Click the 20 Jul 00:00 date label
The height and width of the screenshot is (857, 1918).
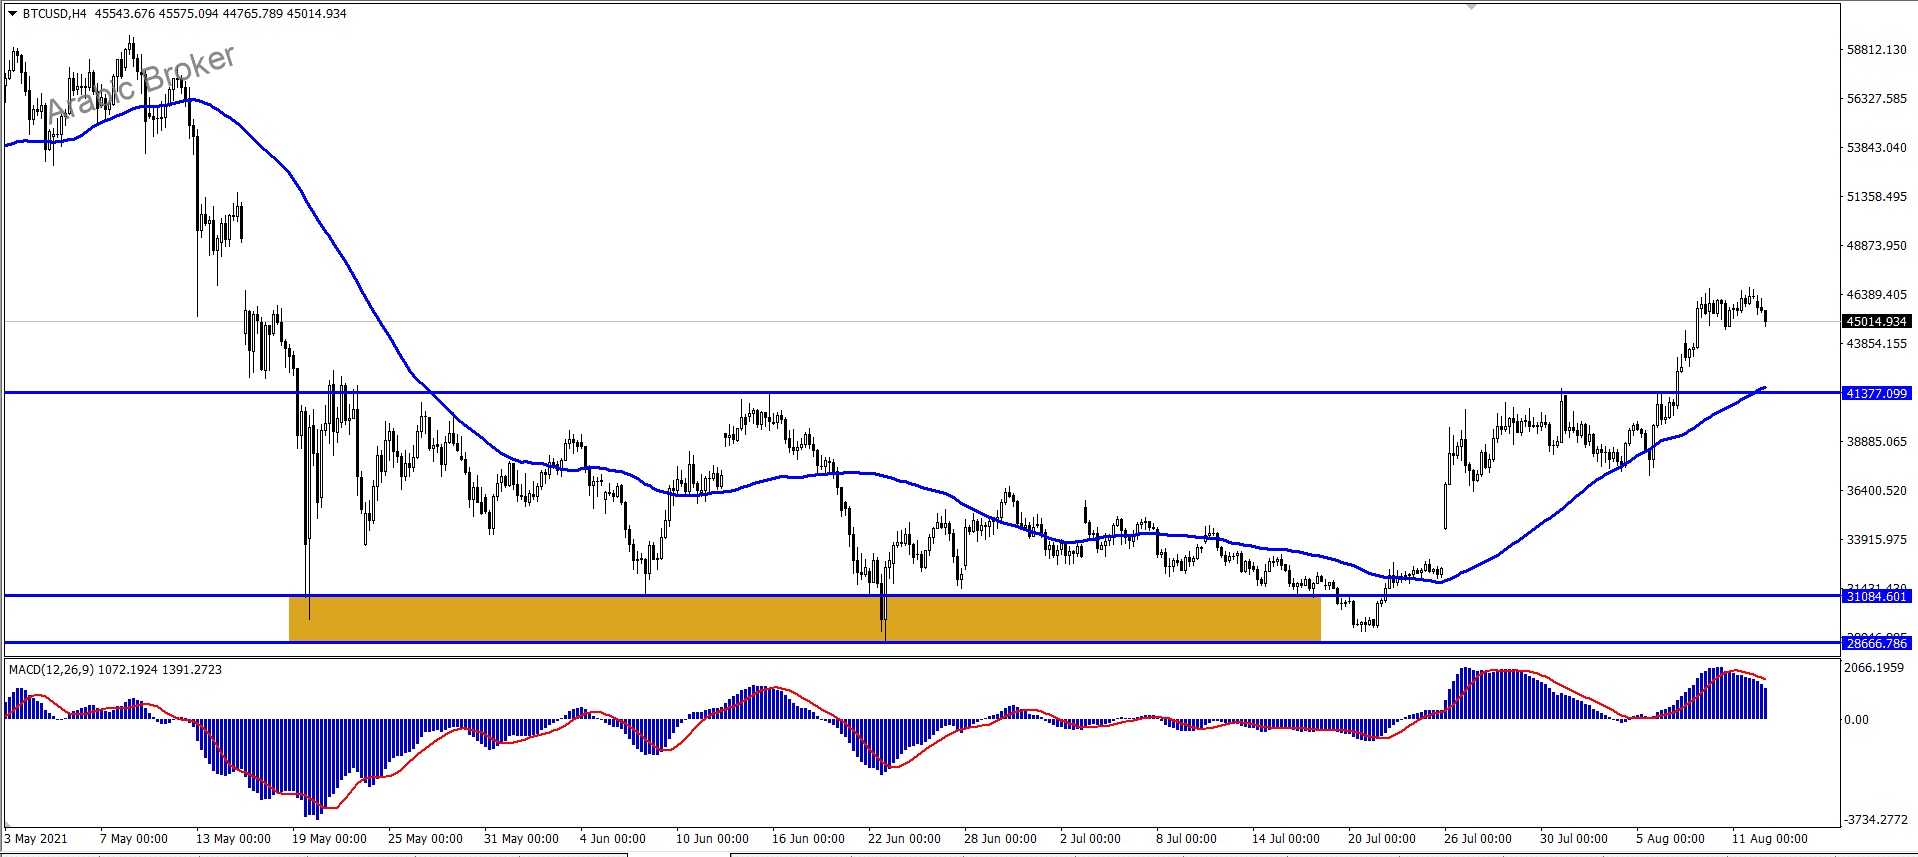1382,839
